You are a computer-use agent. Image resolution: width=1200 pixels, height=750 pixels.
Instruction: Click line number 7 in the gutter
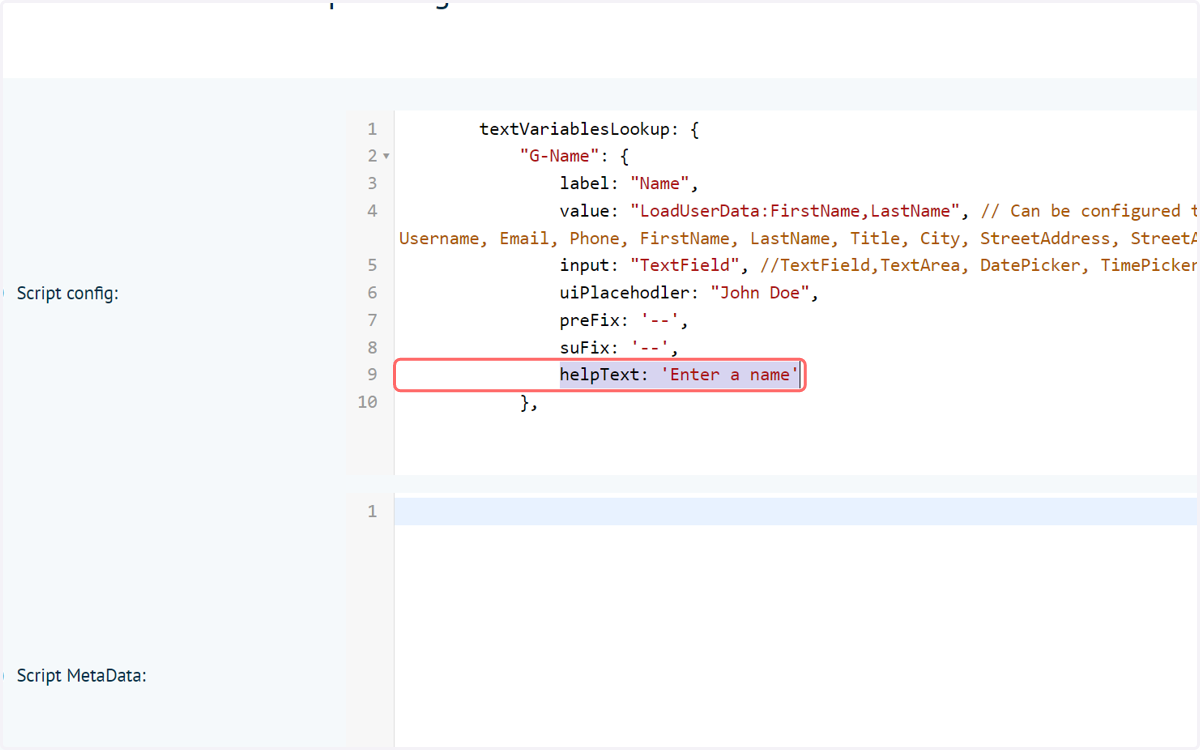pyautogui.click(x=372, y=320)
